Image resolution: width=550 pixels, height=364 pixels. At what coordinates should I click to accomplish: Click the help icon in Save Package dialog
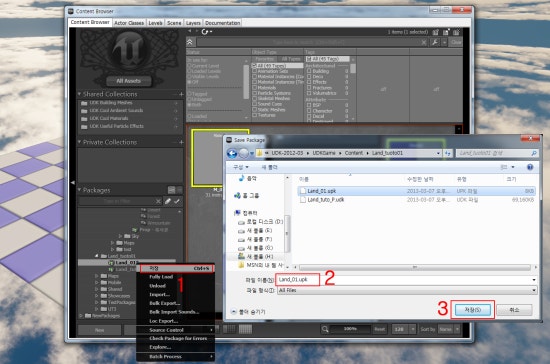530,167
